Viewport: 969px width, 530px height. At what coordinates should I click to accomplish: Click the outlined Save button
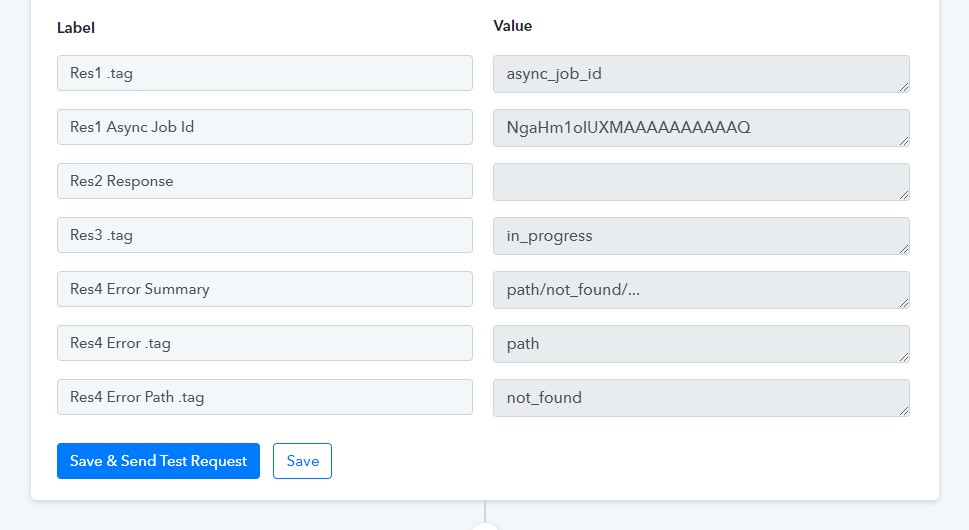(302, 461)
